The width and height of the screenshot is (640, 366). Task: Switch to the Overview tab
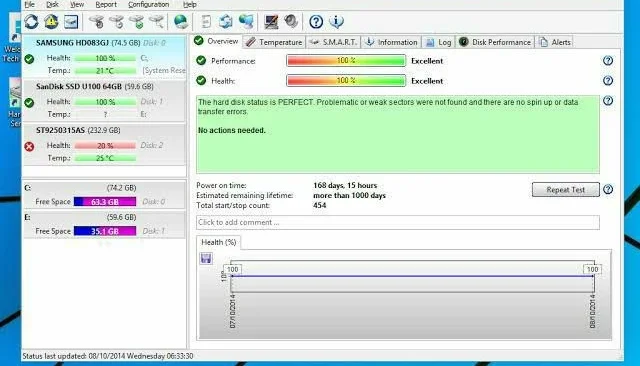pyautogui.click(x=216, y=41)
